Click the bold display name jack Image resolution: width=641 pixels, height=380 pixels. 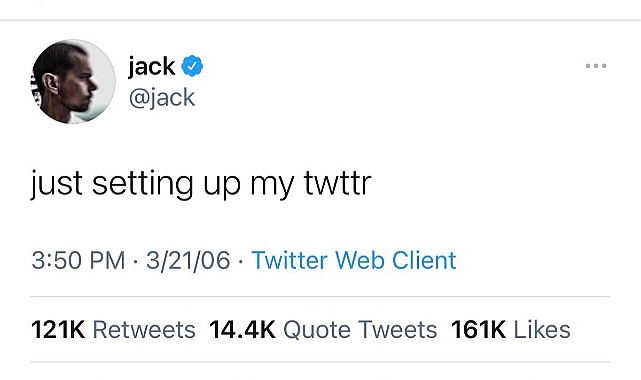(151, 66)
